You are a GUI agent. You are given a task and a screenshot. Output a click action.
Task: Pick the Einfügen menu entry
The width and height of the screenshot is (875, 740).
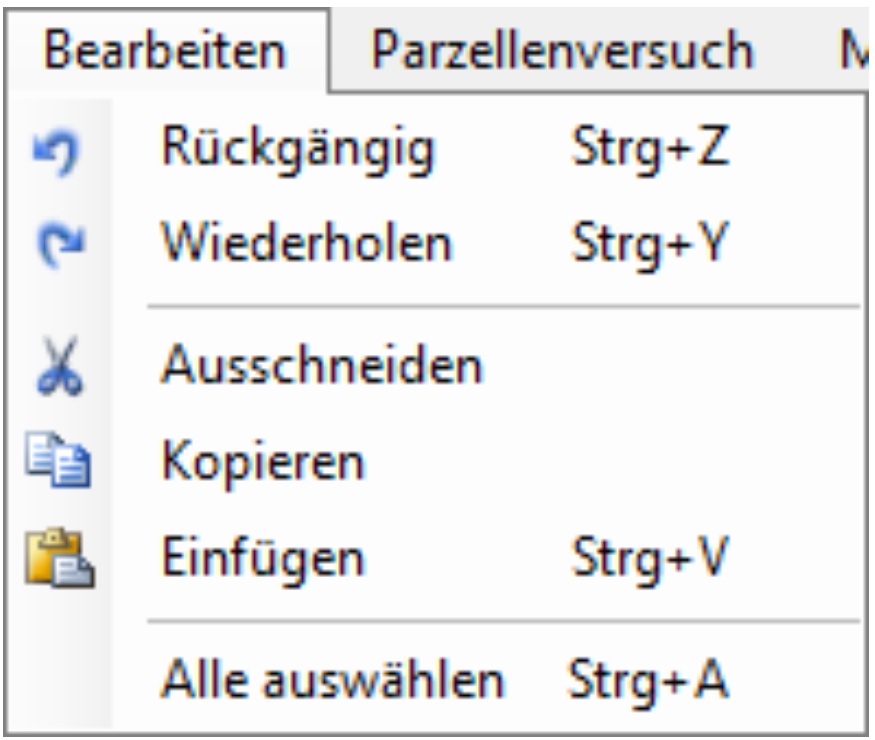[262, 559]
